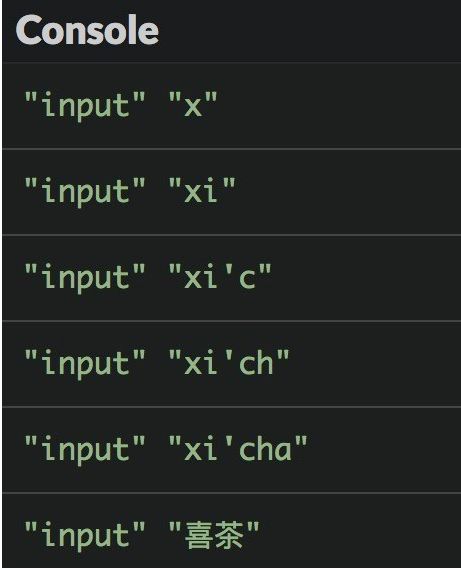Click empty header area beside Console title
The image size is (461, 570).
tap(309, 30)
